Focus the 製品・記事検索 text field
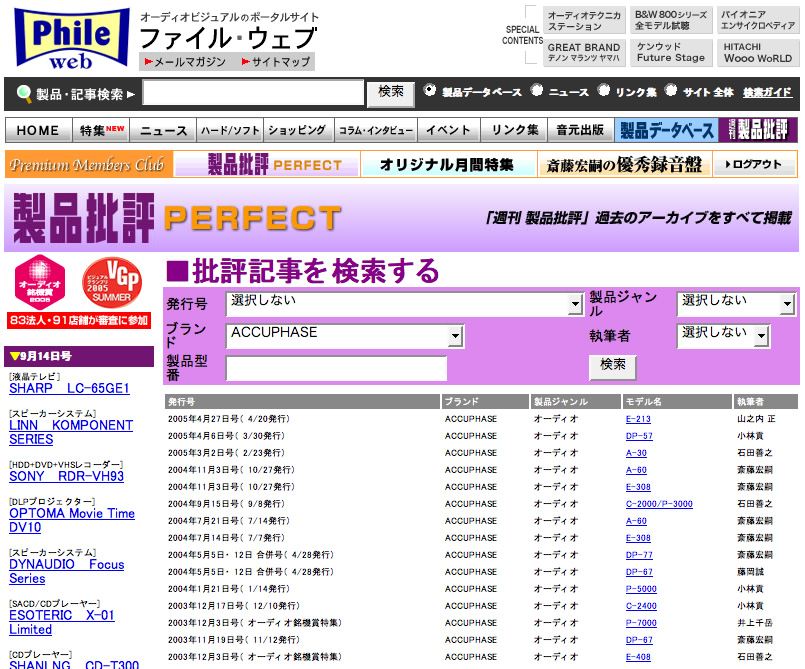Viewport: 805px width, 669px height. (x=253, y=93)
